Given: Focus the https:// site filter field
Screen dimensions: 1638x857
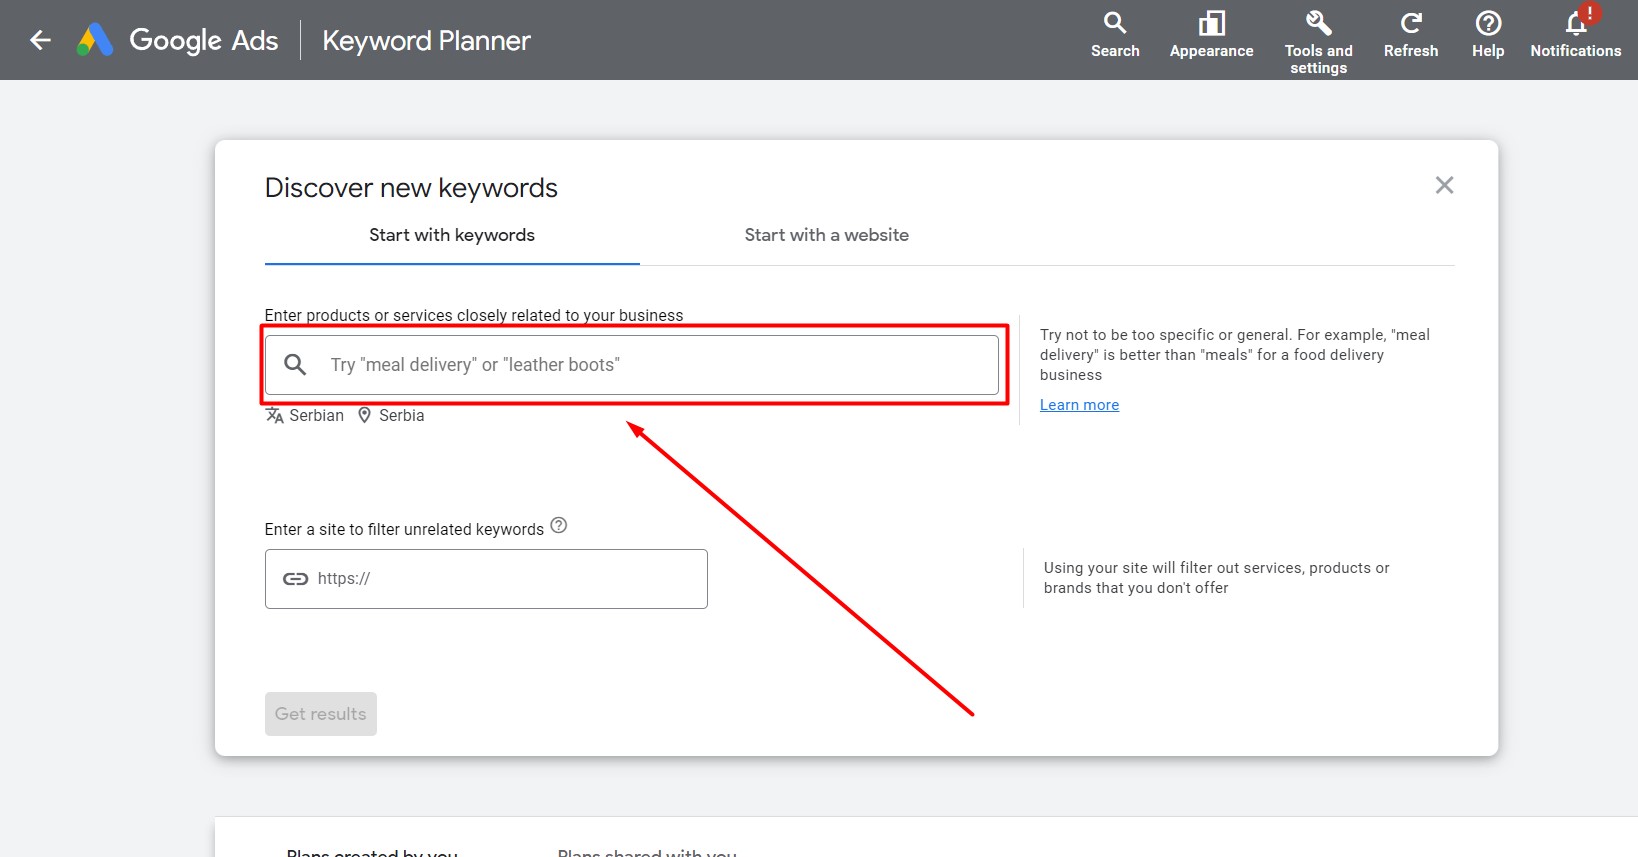Looking at the screenshot, I should pyautogui.click(x=486, y=579).
